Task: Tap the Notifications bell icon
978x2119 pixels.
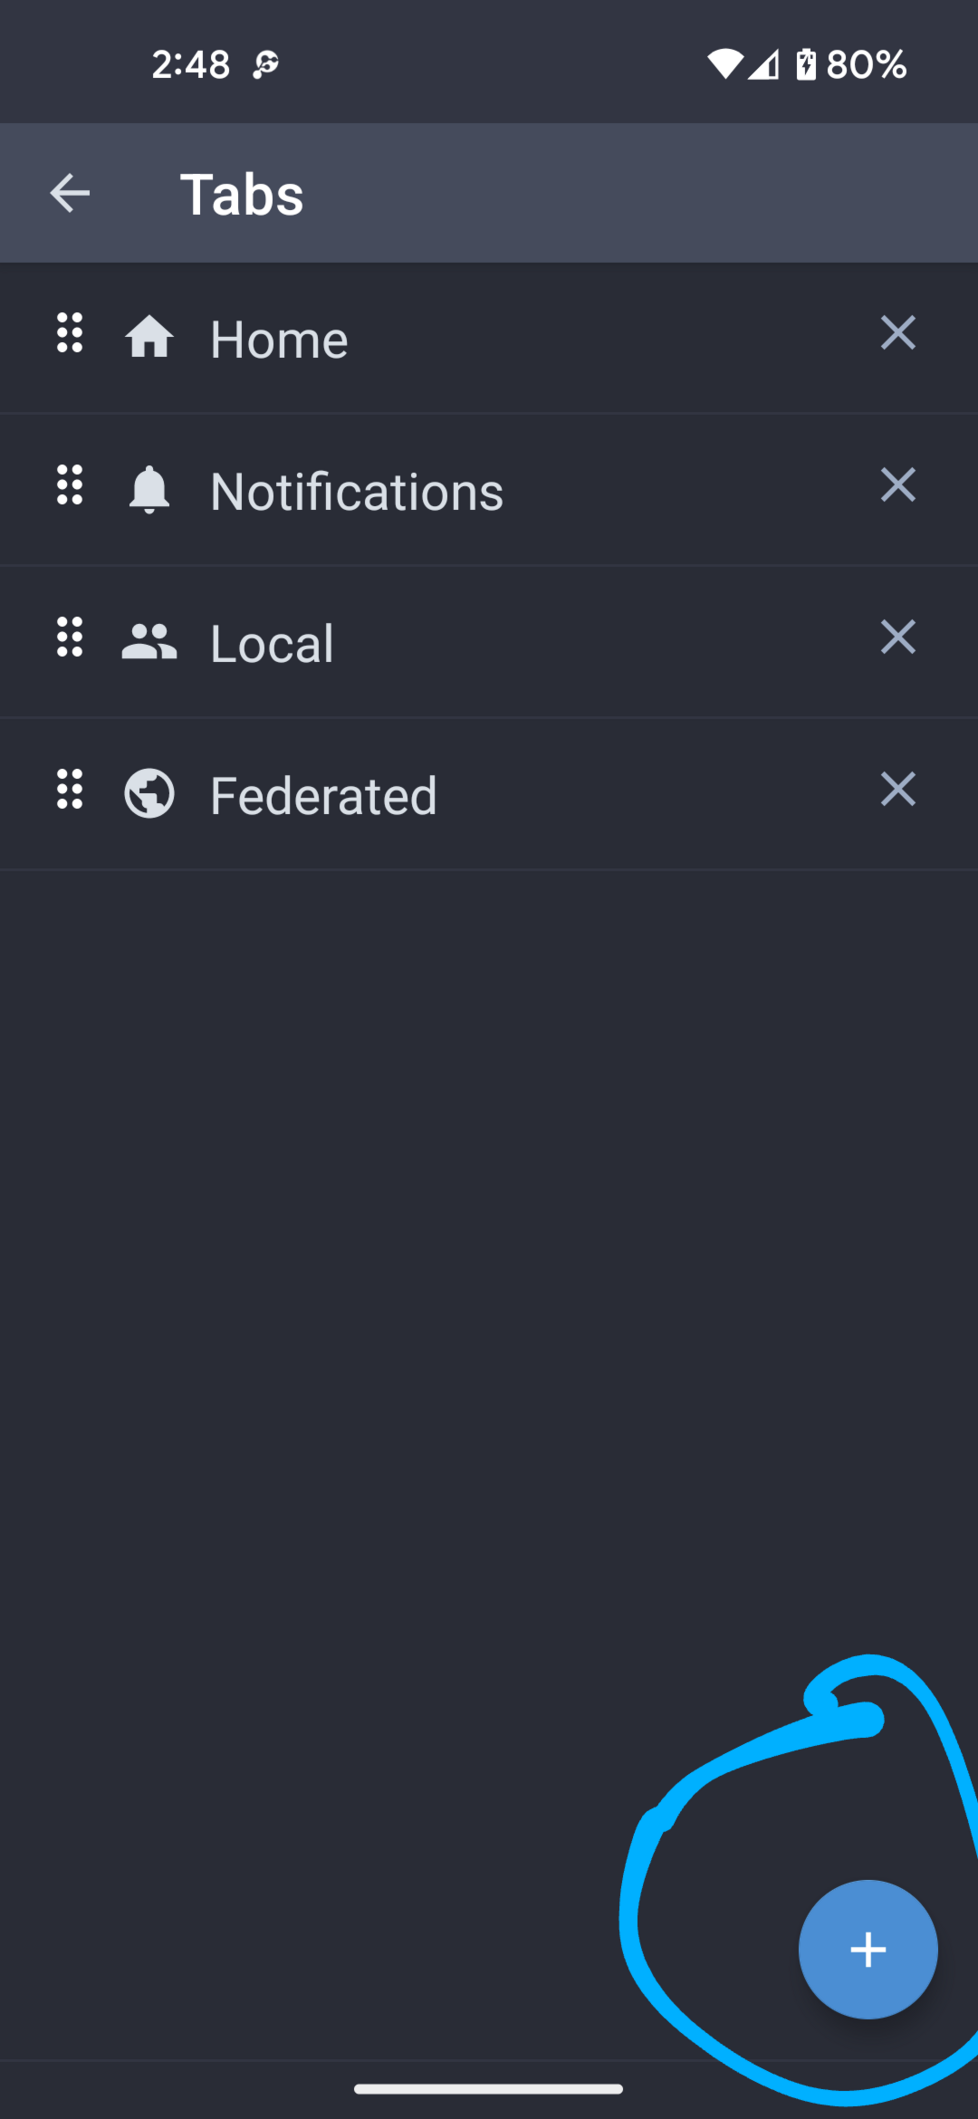Action: coord(149,489)
